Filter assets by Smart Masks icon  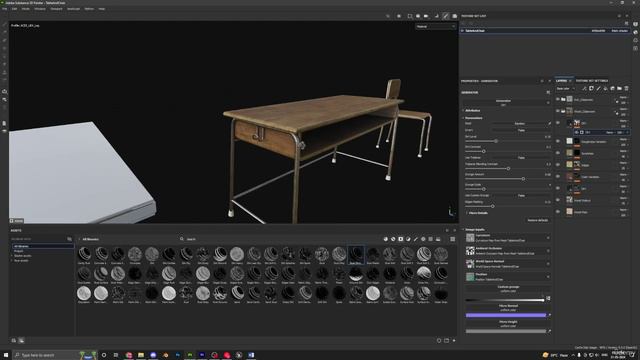point(401,239)
